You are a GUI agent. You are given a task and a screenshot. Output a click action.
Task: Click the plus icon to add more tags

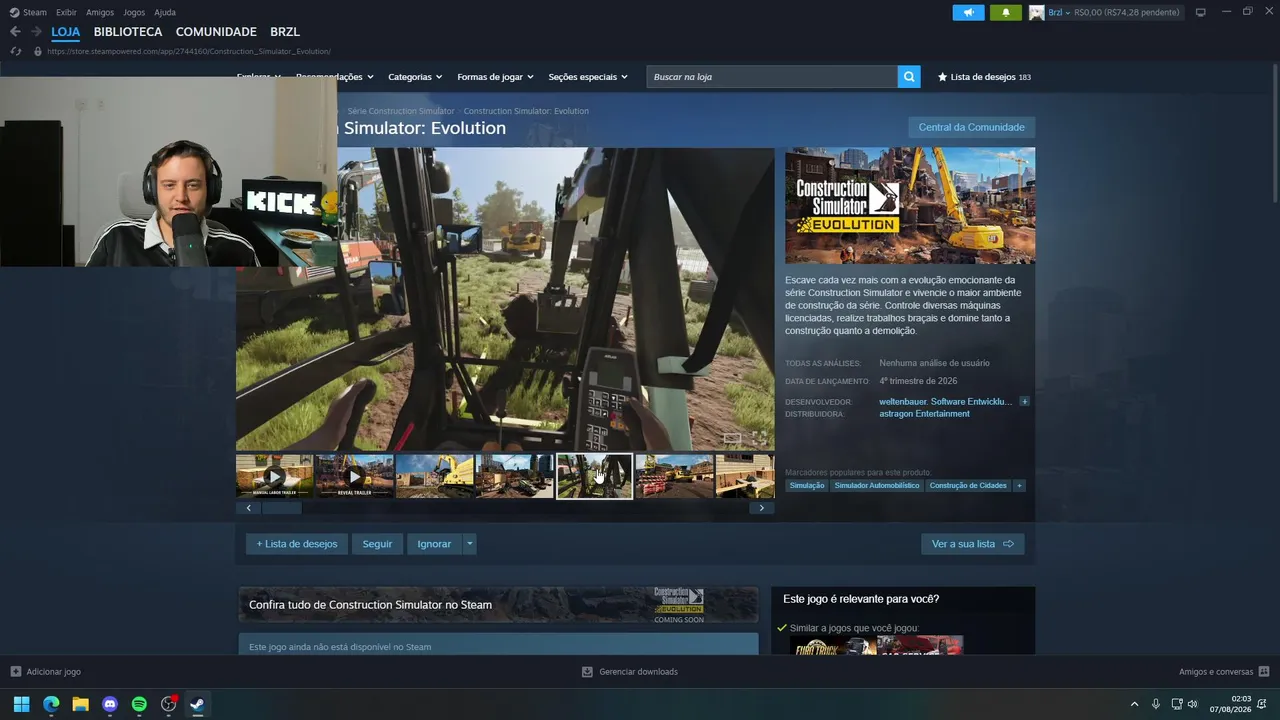[1019, 486]
